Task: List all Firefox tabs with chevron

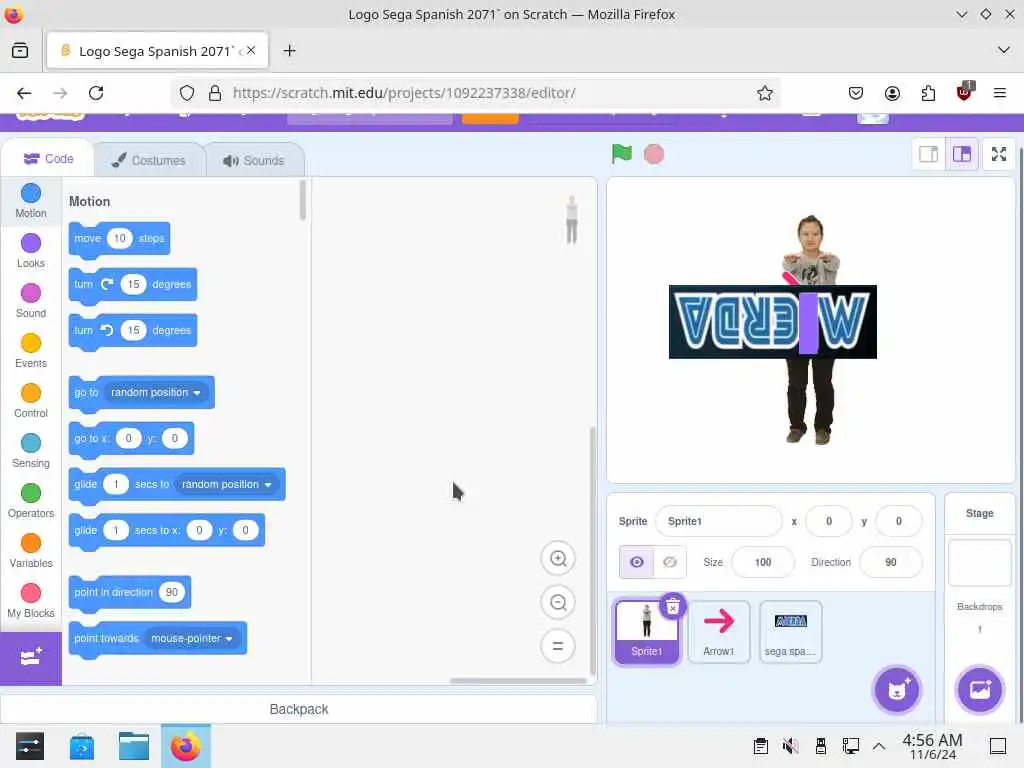Action: pyautogui.click(x=1004, y=50)
